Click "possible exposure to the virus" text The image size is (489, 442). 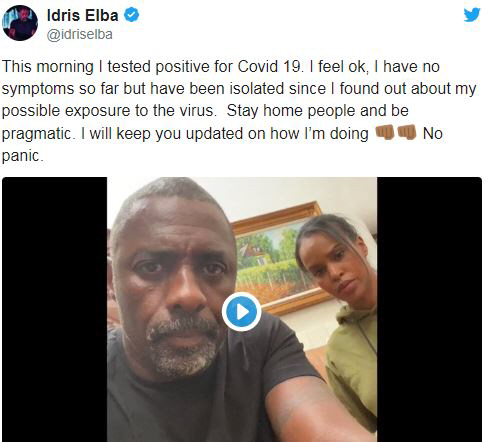coord(107,111)
